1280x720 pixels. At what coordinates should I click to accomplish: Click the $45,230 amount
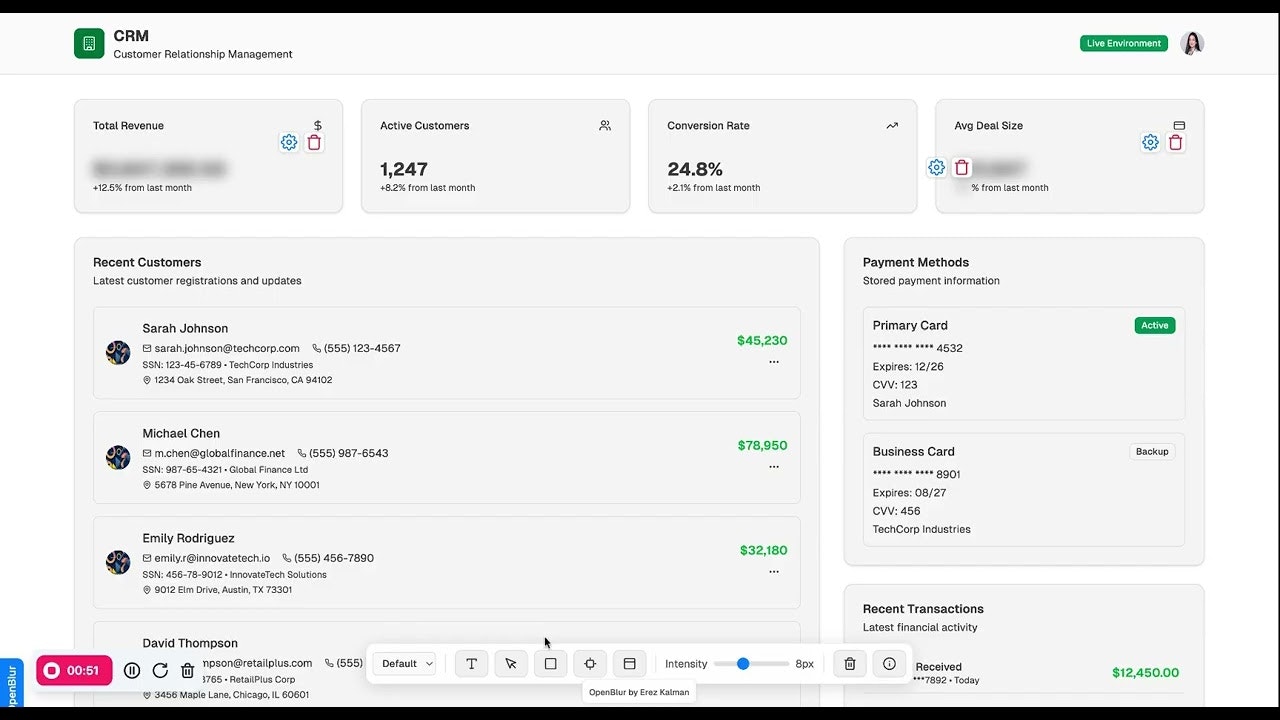(762, 341)
